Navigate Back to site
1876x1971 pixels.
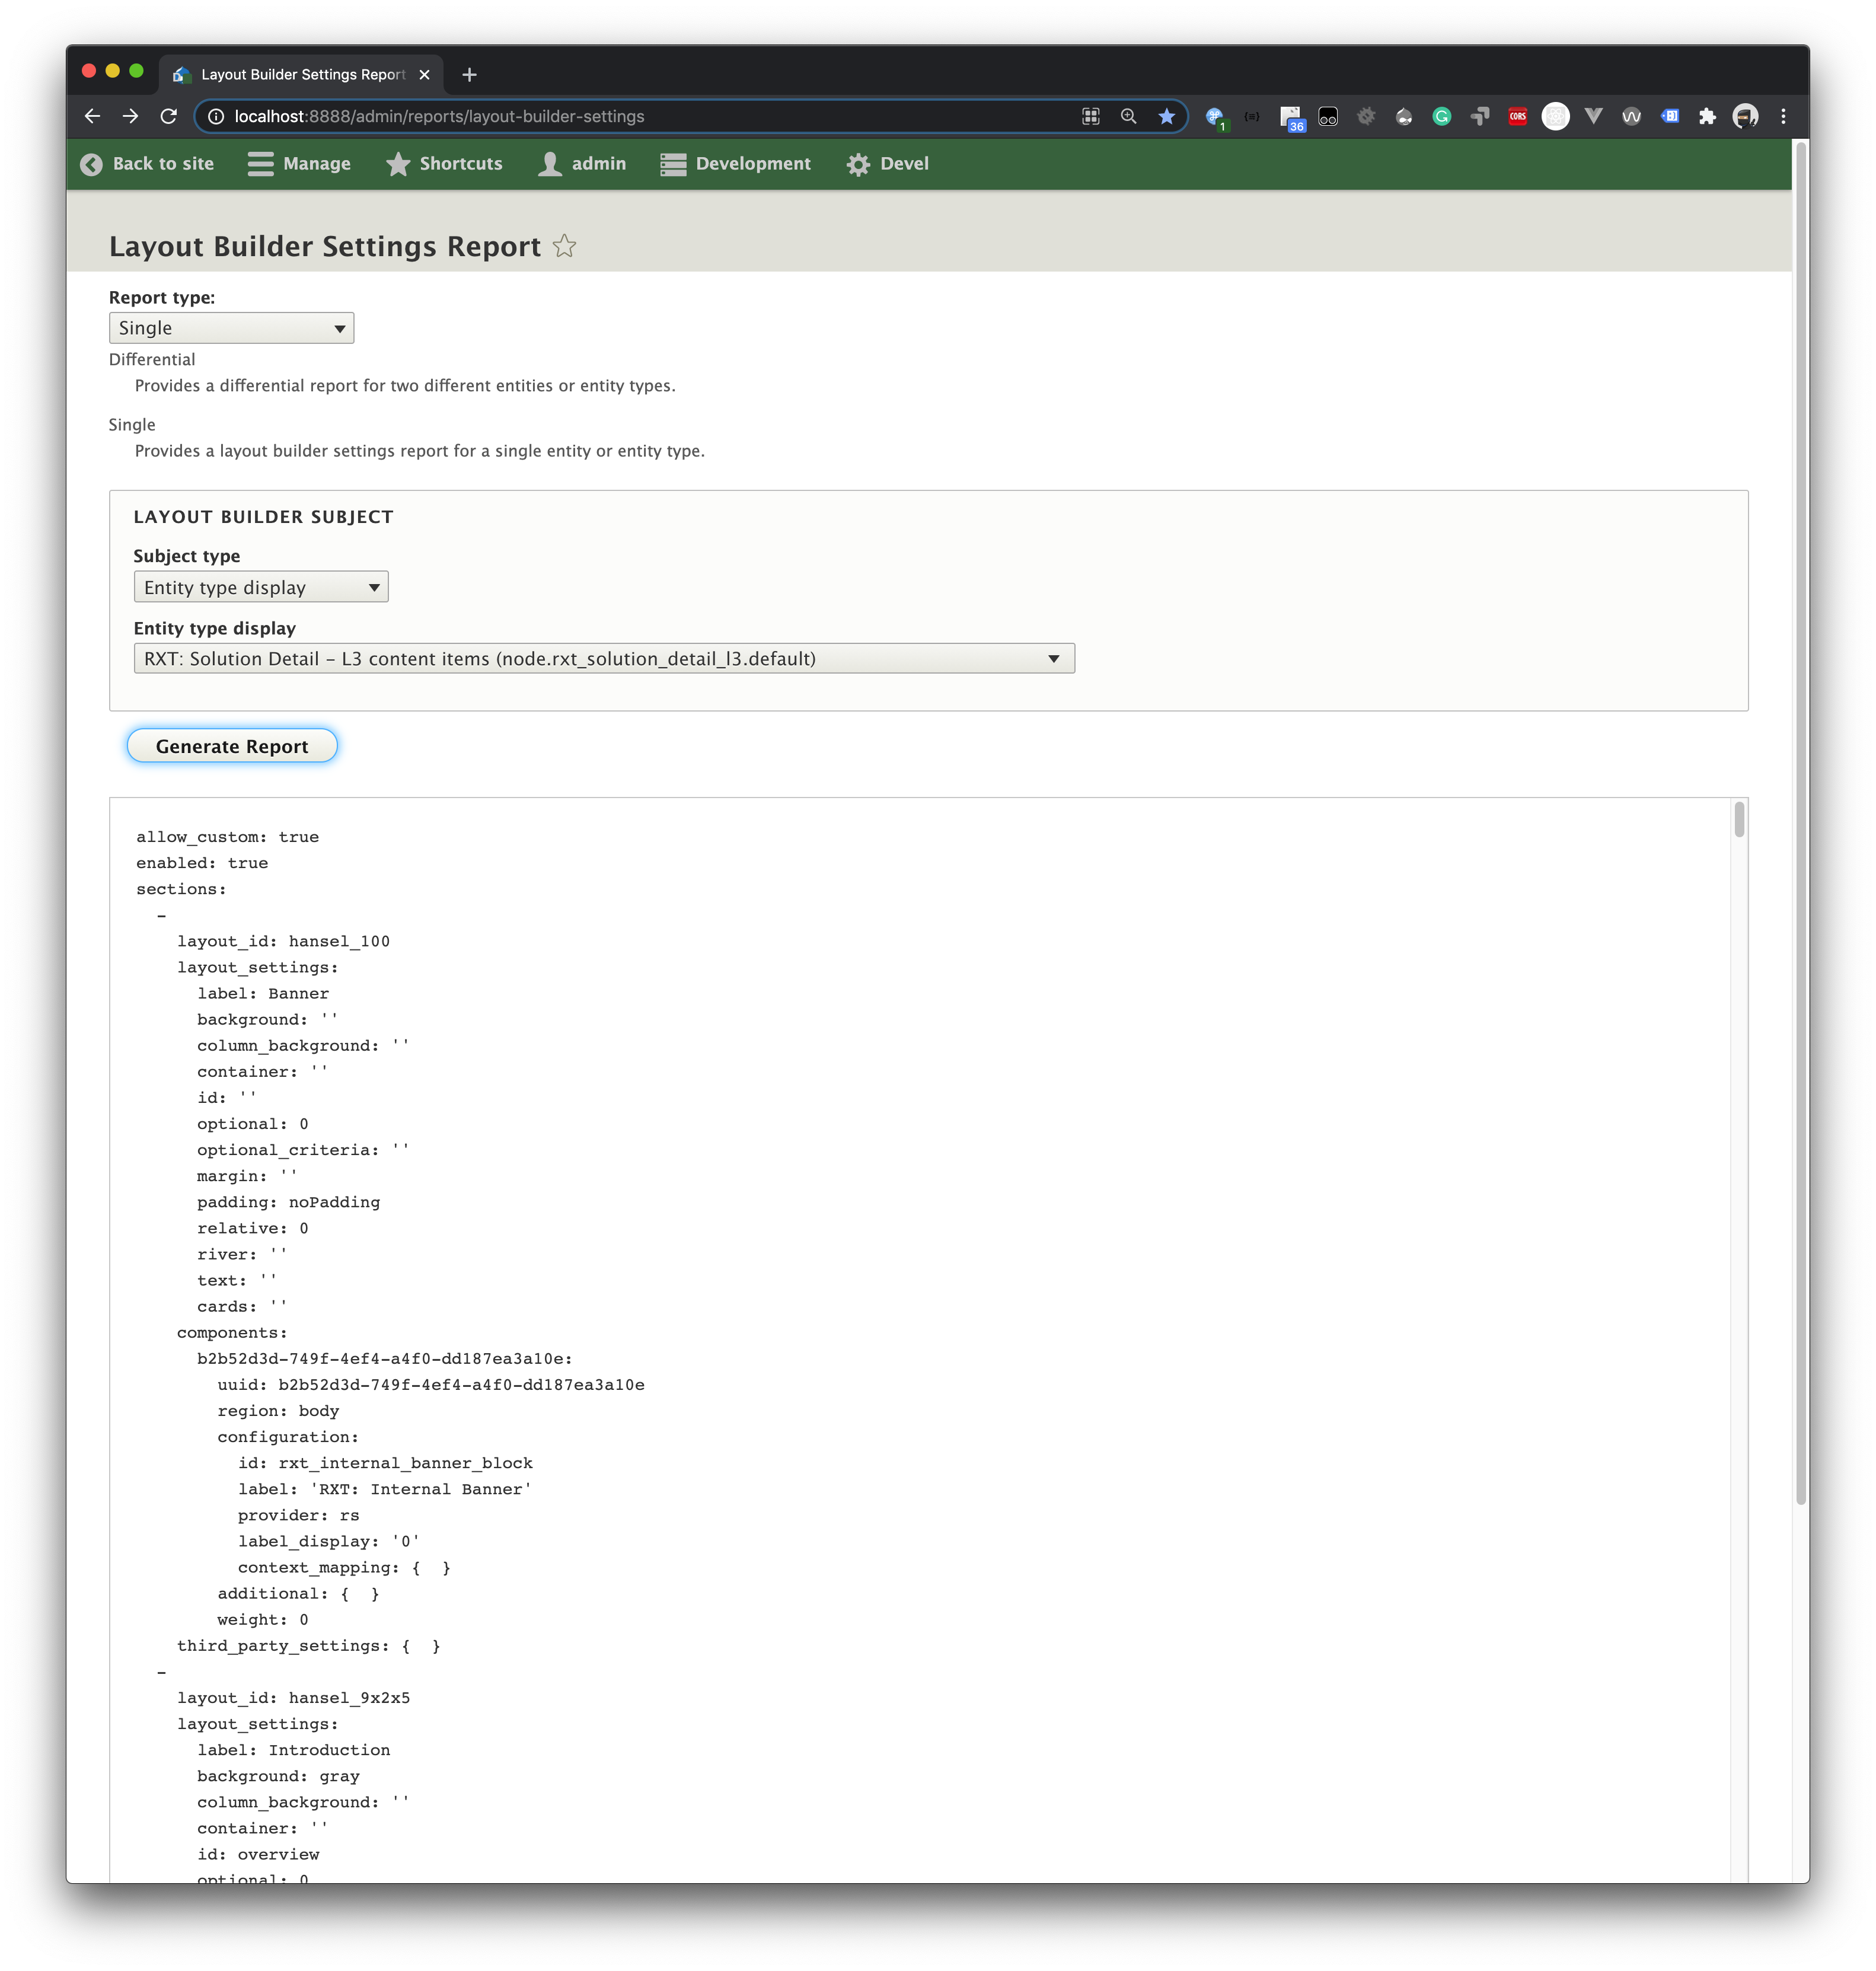tap(148, 163)
